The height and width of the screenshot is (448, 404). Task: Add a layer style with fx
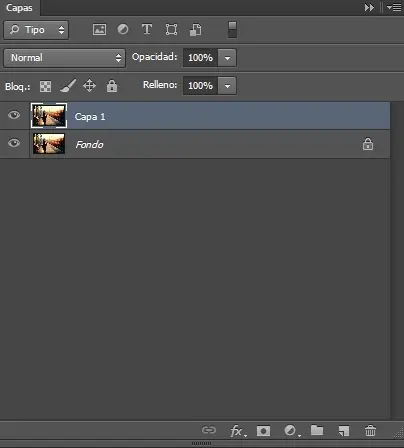coord(238,431)
